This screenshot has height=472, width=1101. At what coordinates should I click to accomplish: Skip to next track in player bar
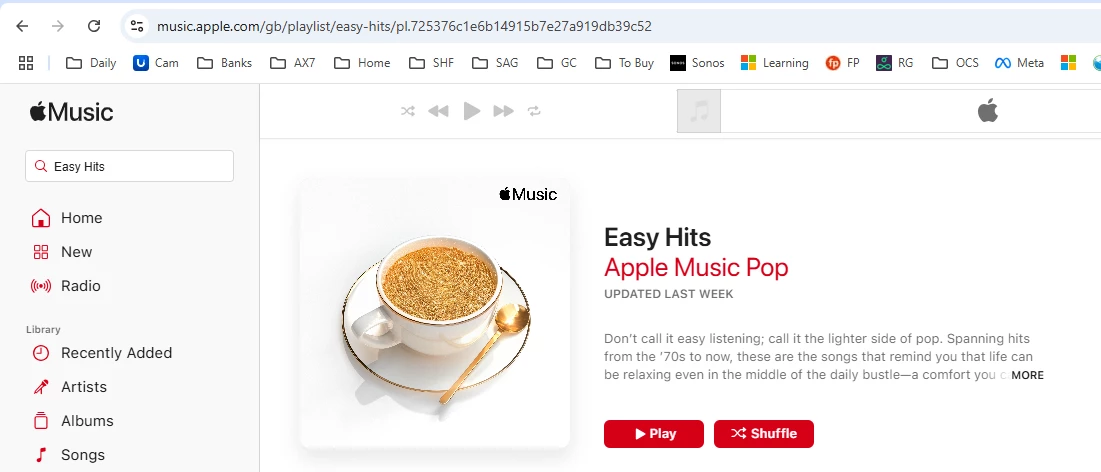pyautogui.click(x=503, y=111)
